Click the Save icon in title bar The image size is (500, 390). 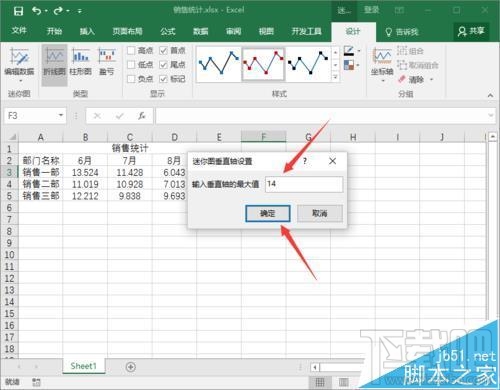pyautogui.click(x=18, y=11)
